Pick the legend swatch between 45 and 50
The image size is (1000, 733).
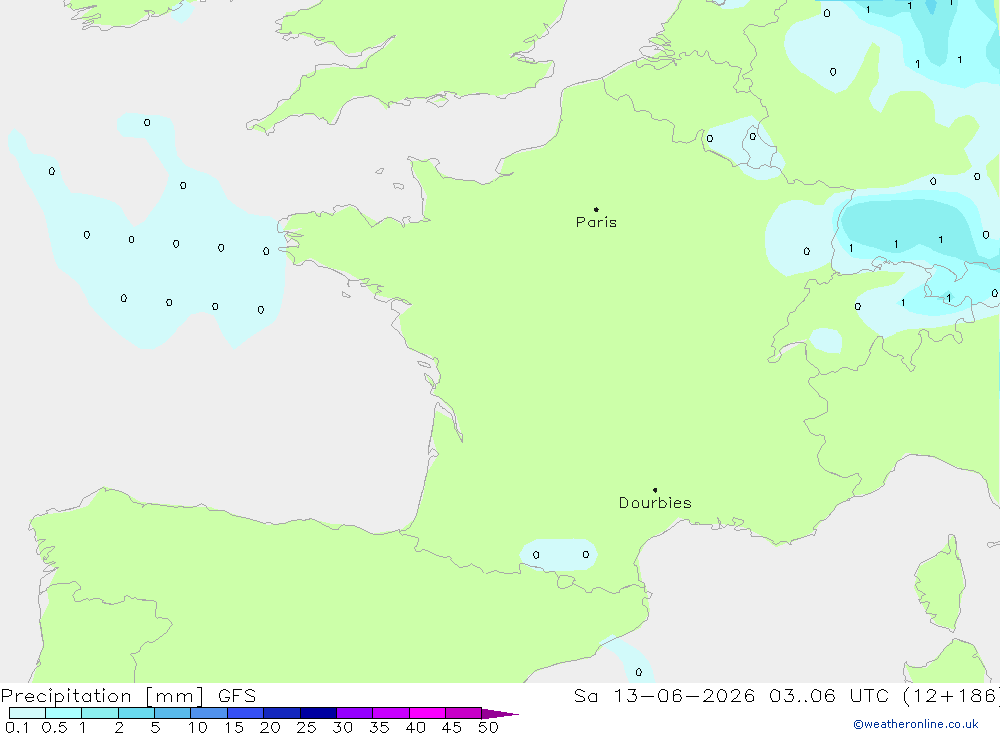(x=464, y=713)
